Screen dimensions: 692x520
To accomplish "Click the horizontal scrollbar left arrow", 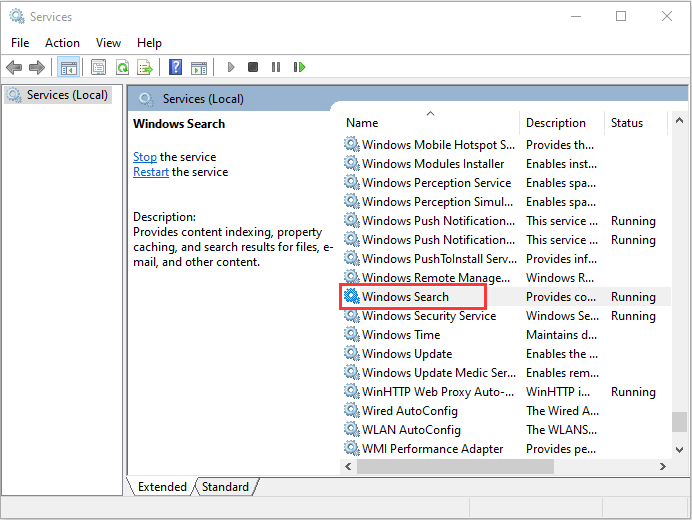I will point(348,466).
